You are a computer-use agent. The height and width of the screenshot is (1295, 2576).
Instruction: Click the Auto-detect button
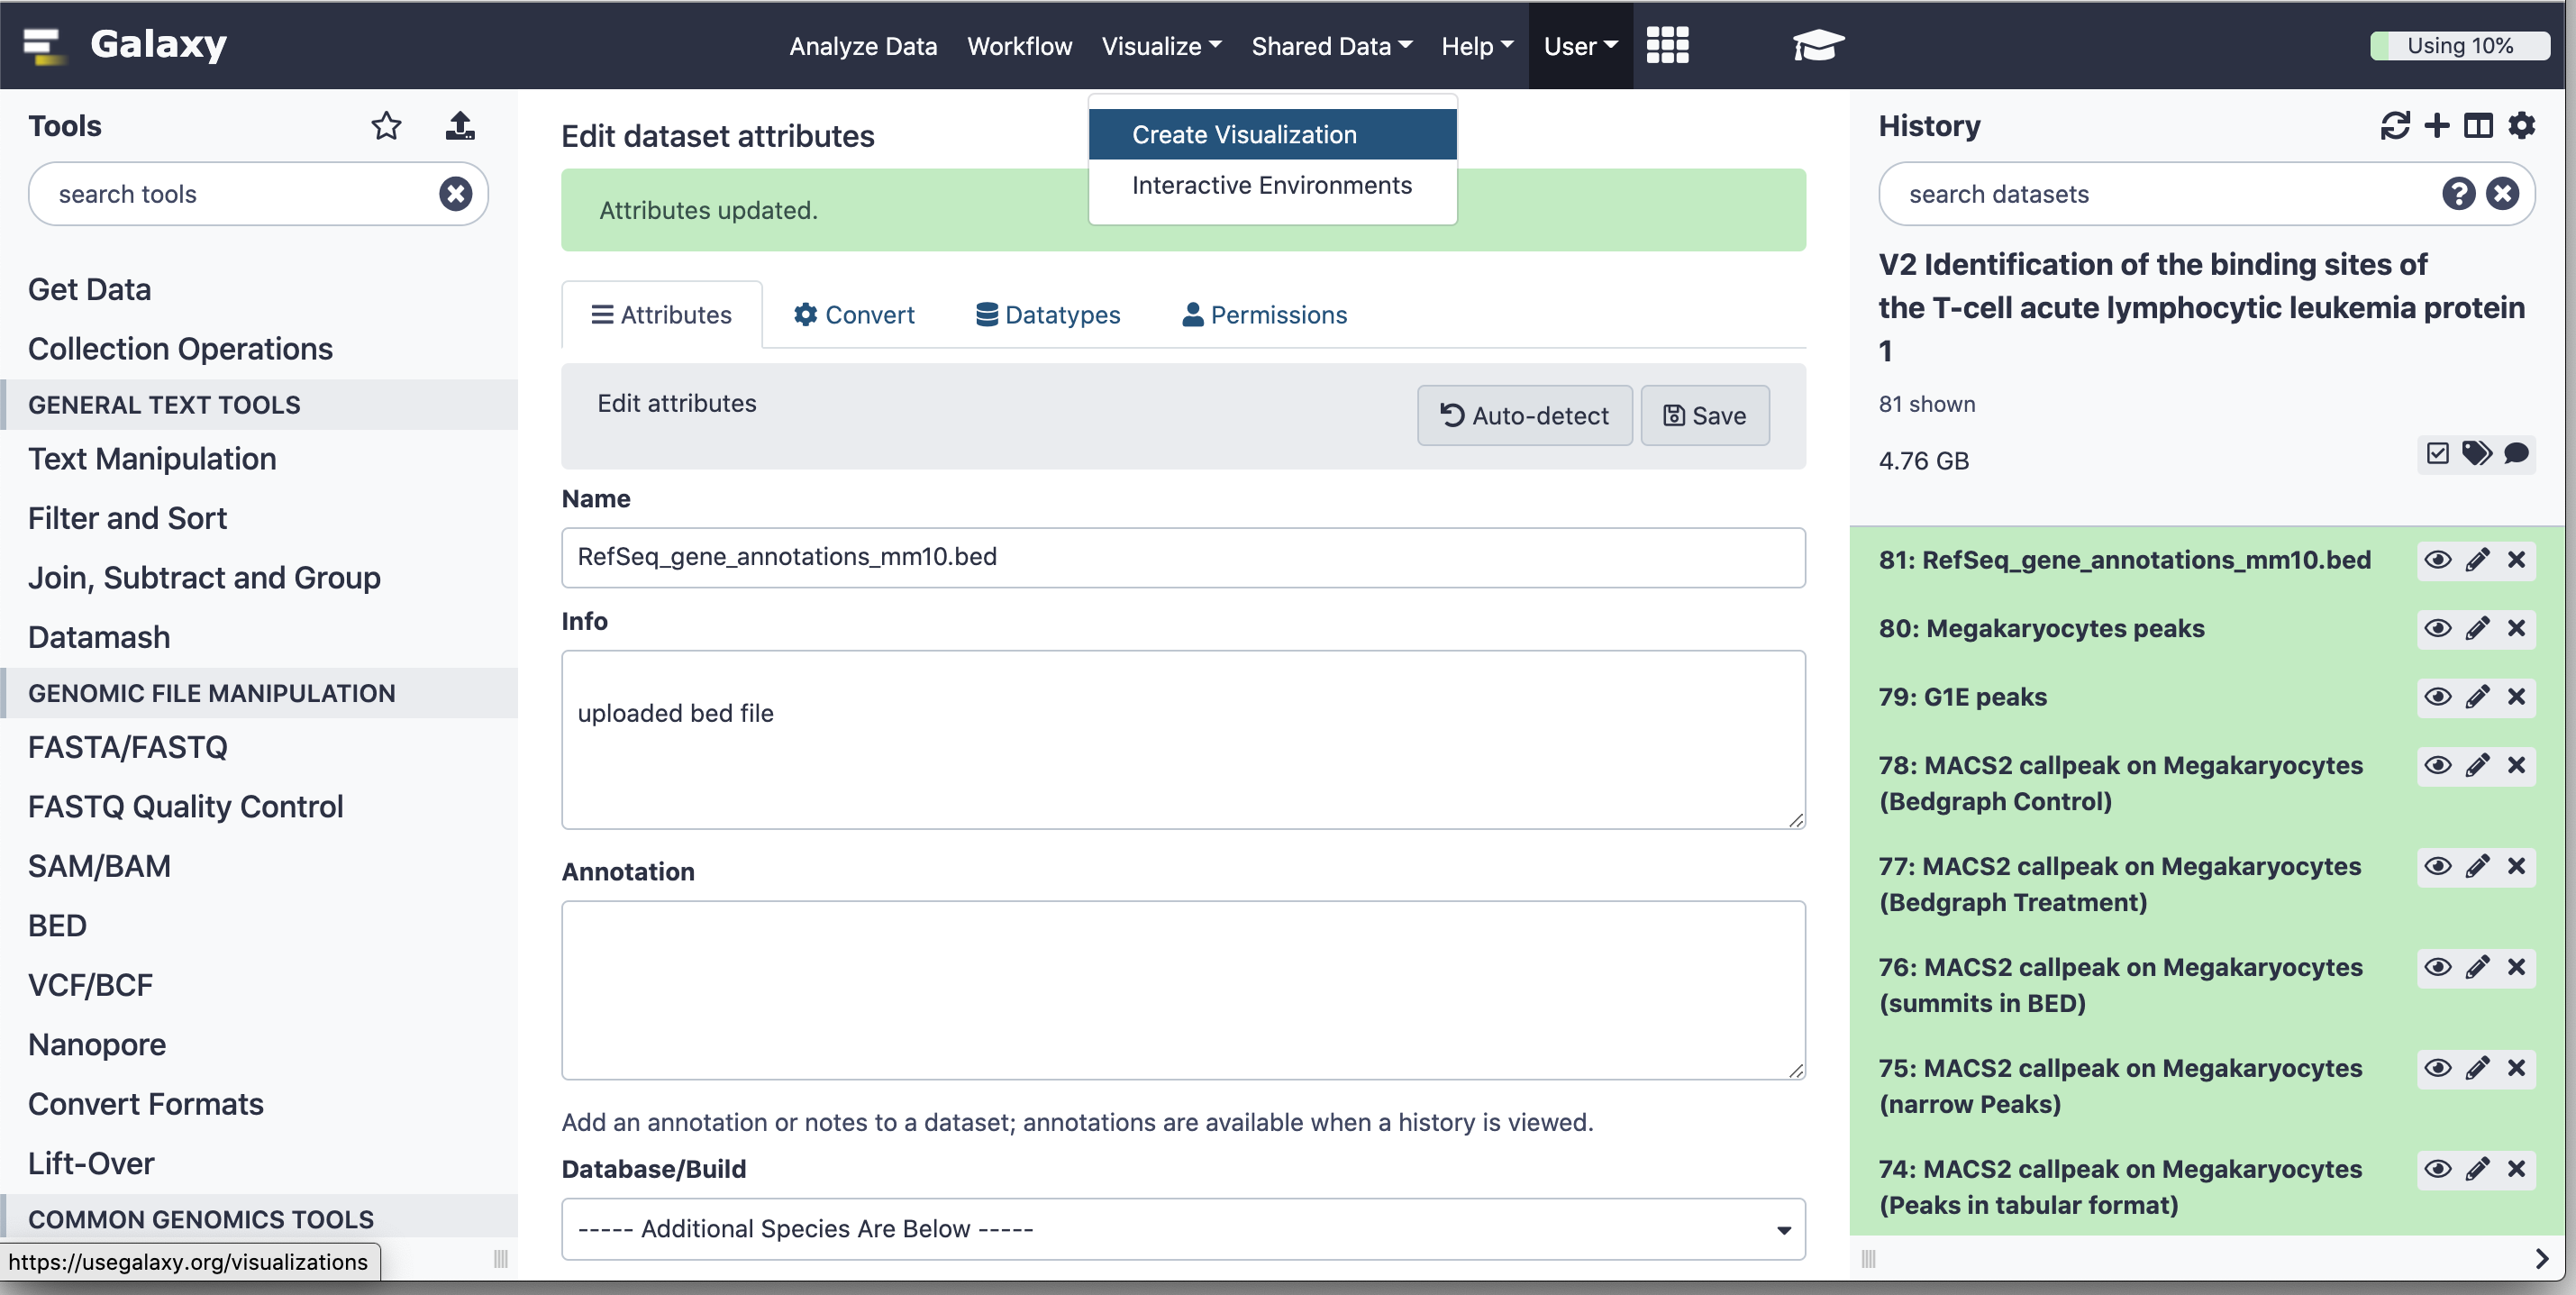1524,415
